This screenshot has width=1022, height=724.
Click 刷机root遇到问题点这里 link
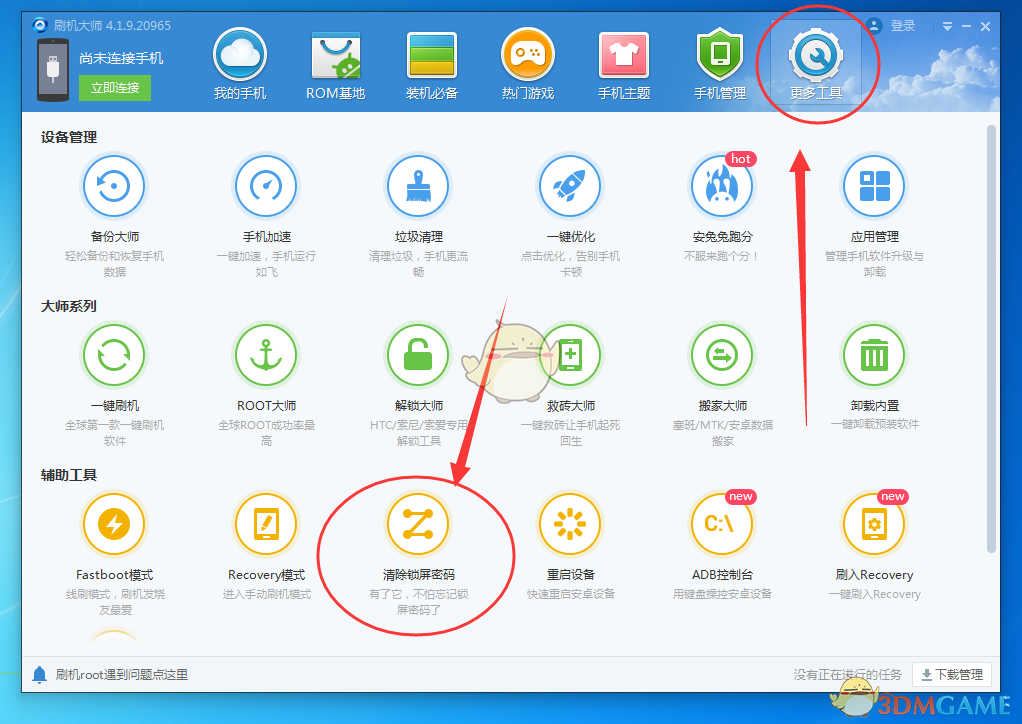(121, 674)
